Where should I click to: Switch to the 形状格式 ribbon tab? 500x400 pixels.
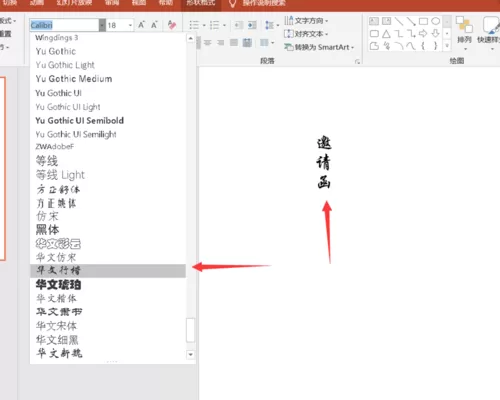tap(201, 3)
